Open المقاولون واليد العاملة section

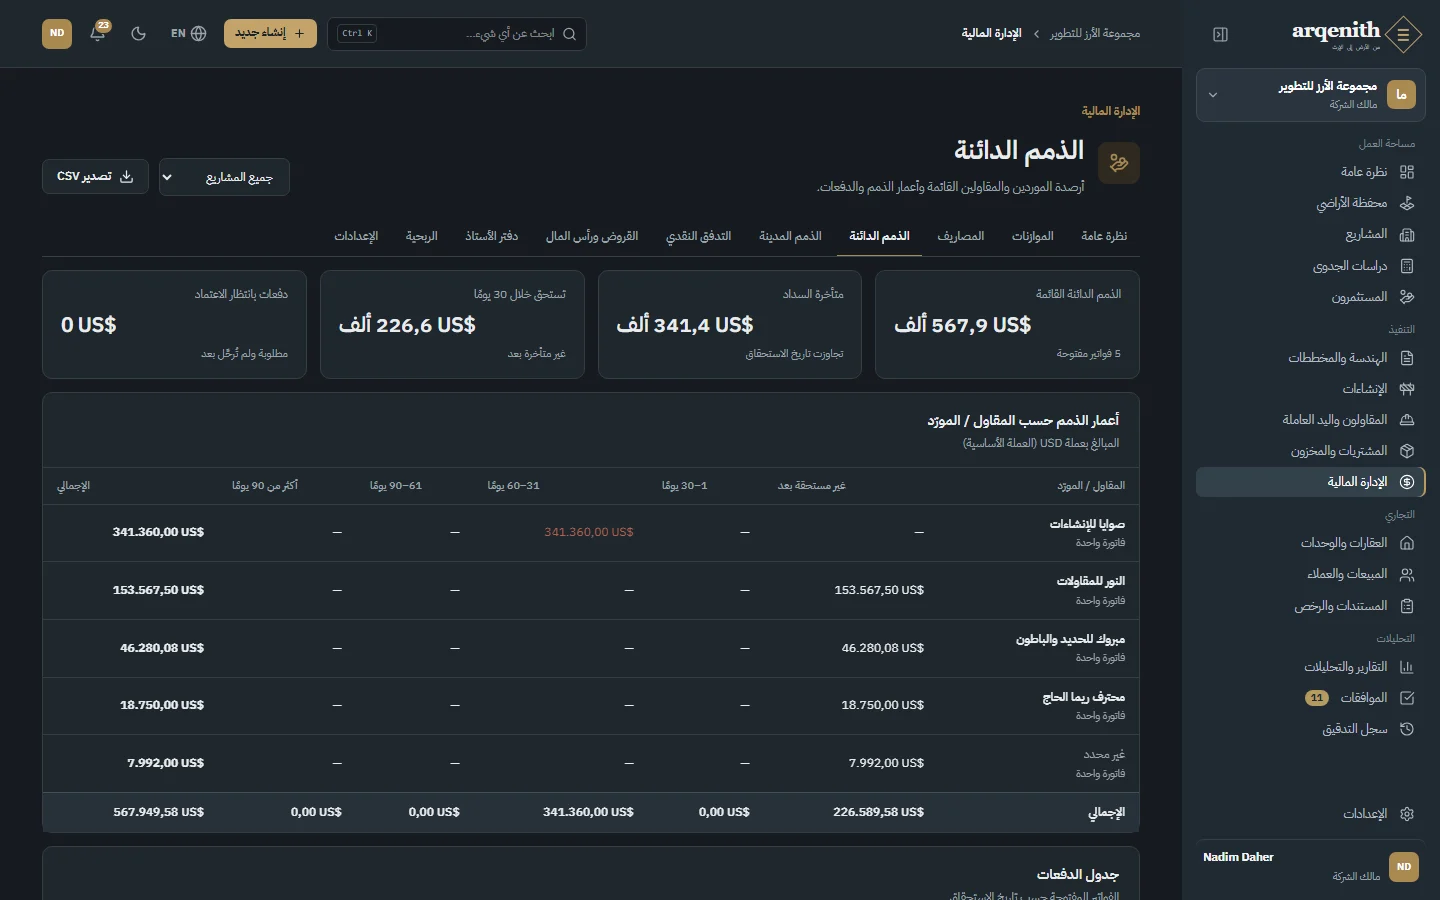(x=1310, y=420)
